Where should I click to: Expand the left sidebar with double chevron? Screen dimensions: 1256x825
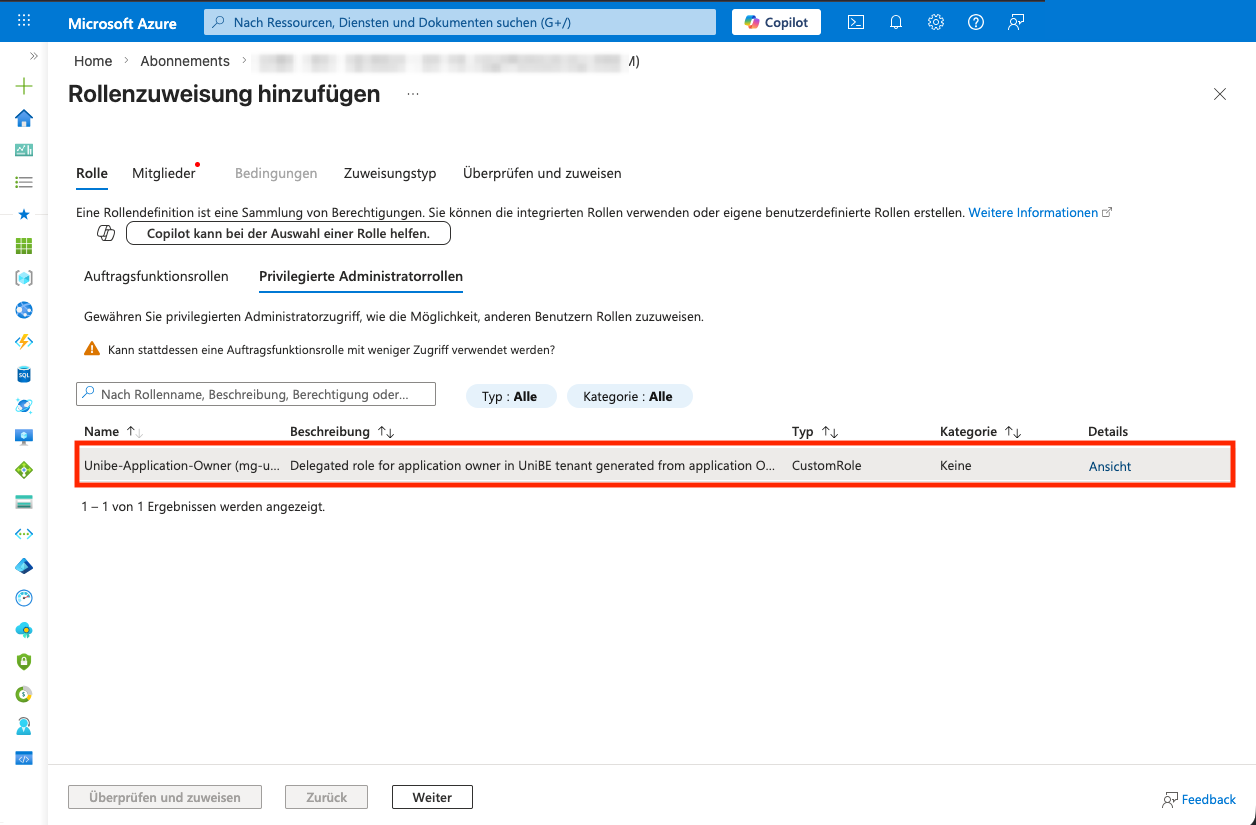(34, 56)
